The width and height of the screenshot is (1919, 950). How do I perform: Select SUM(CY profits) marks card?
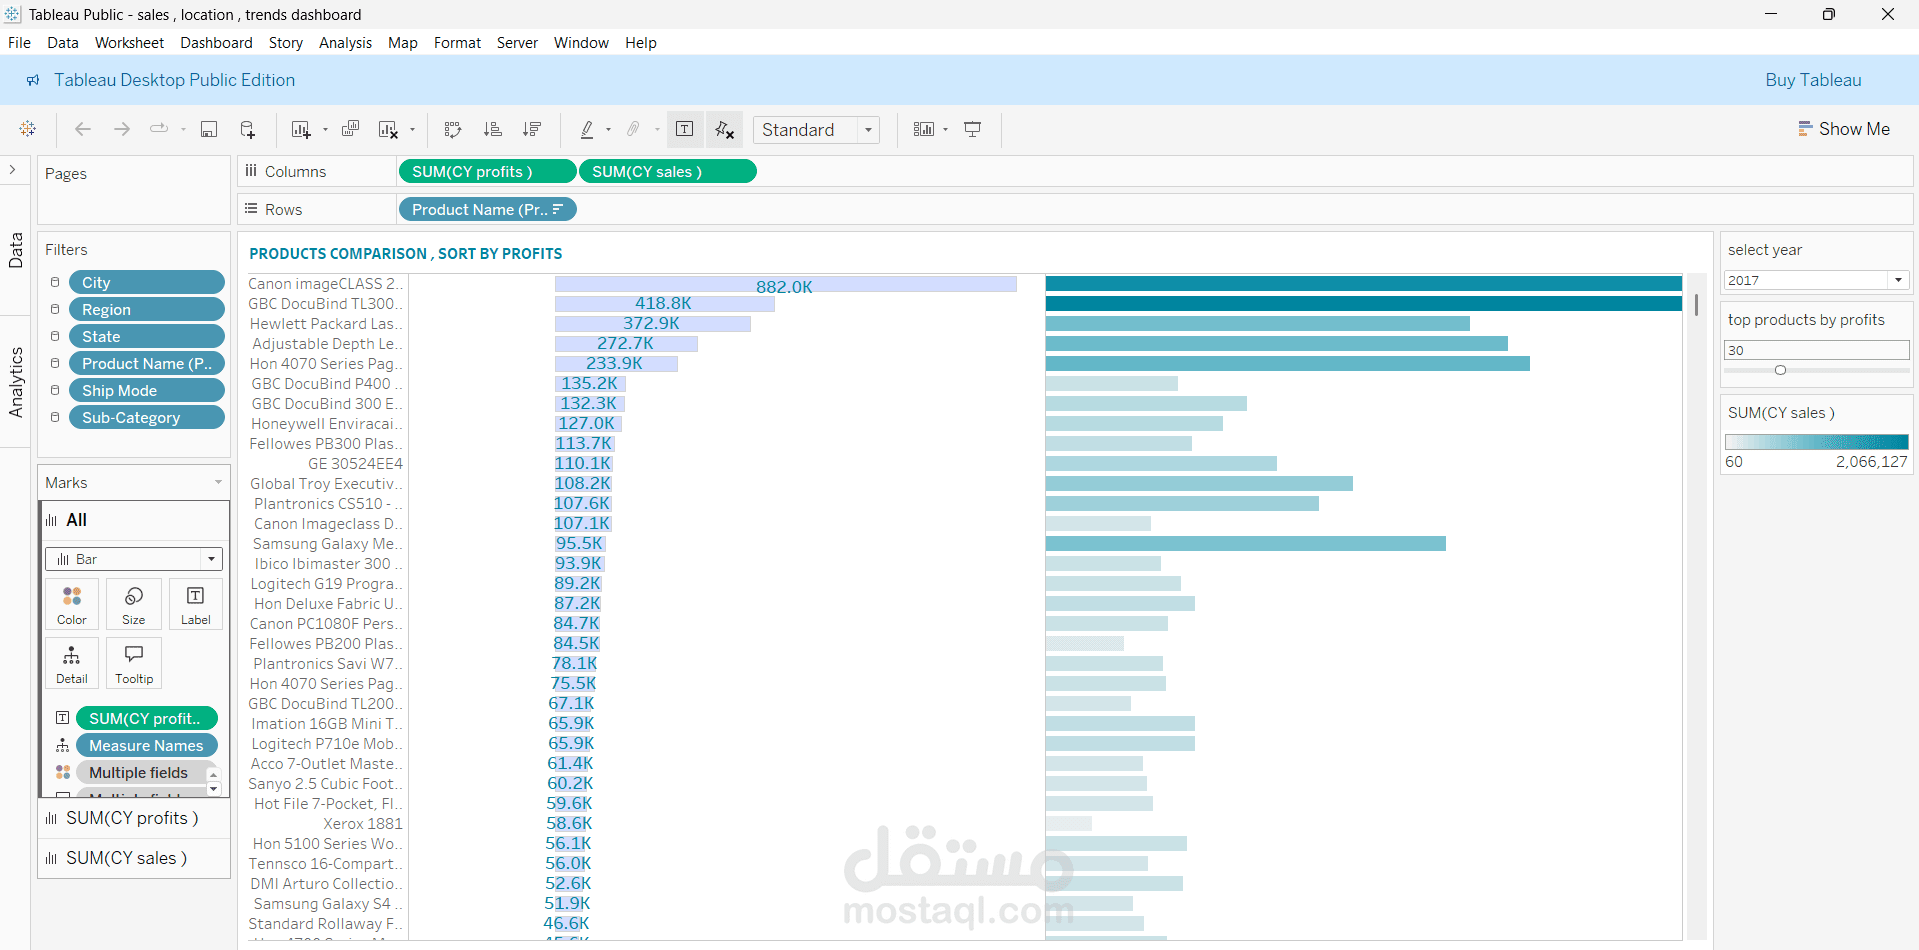click(134, 818)
